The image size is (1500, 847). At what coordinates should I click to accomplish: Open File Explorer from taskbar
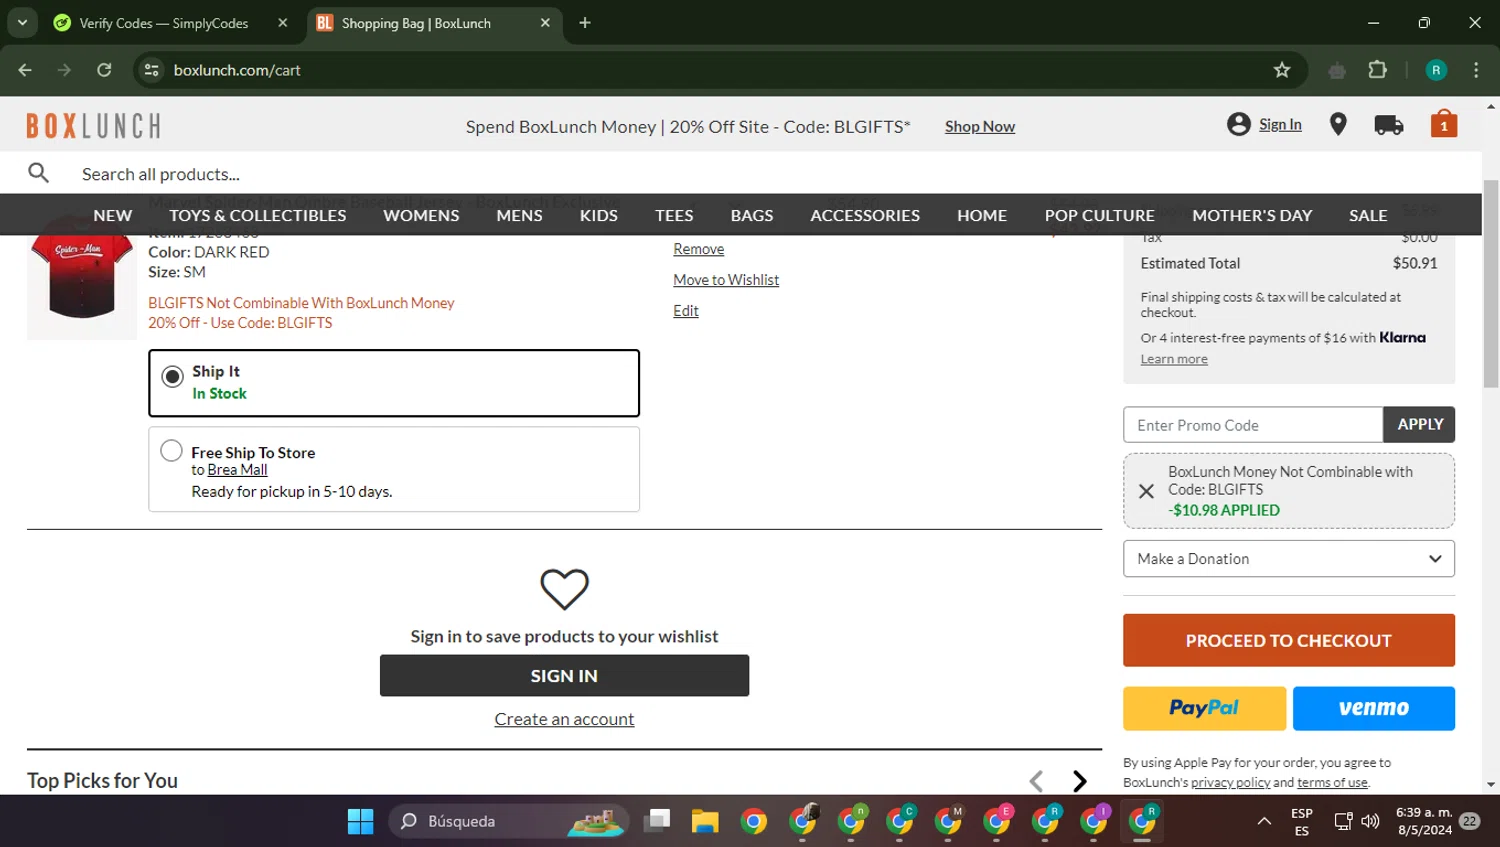click(705, 821)
